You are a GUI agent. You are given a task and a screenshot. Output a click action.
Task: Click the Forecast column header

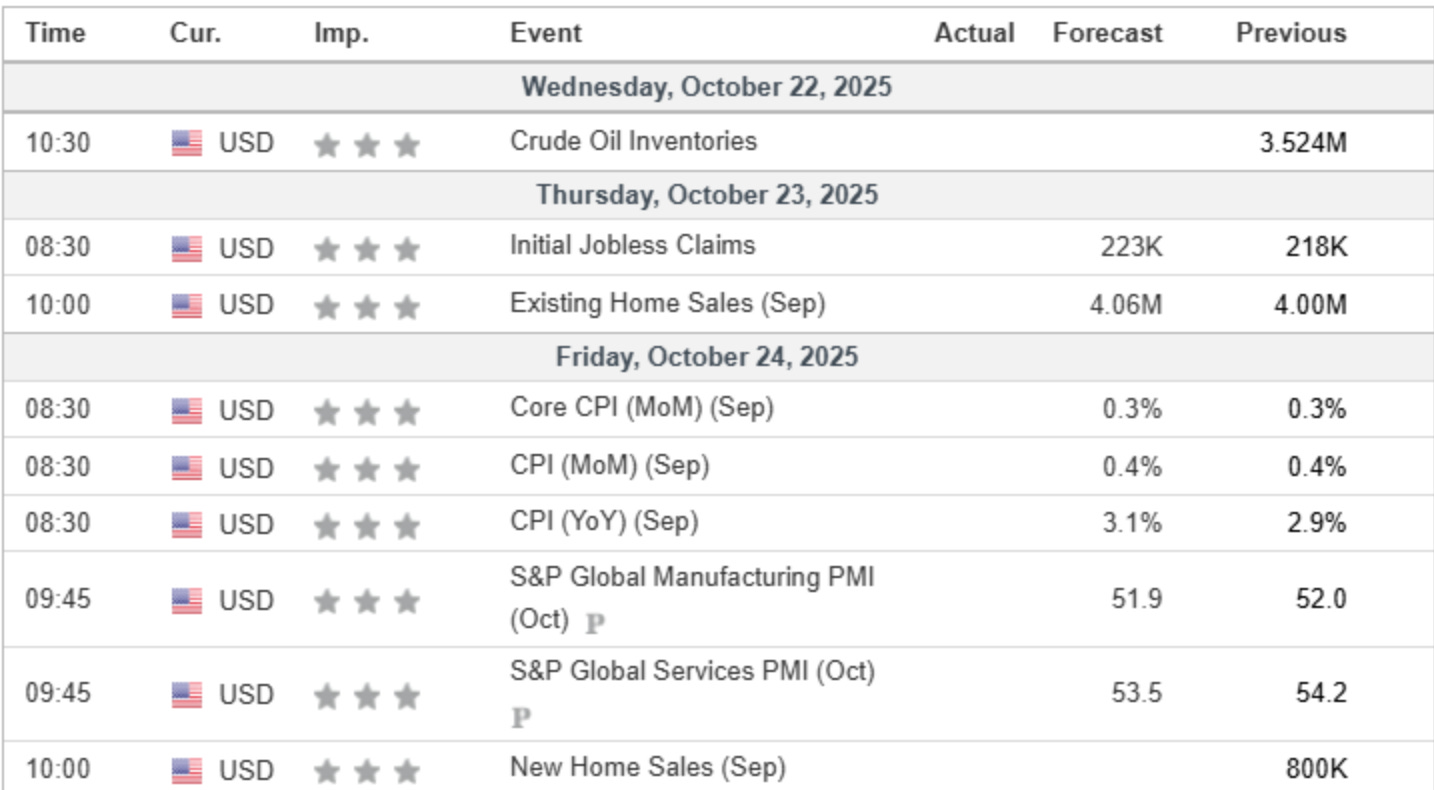(x=1107, y=33)
